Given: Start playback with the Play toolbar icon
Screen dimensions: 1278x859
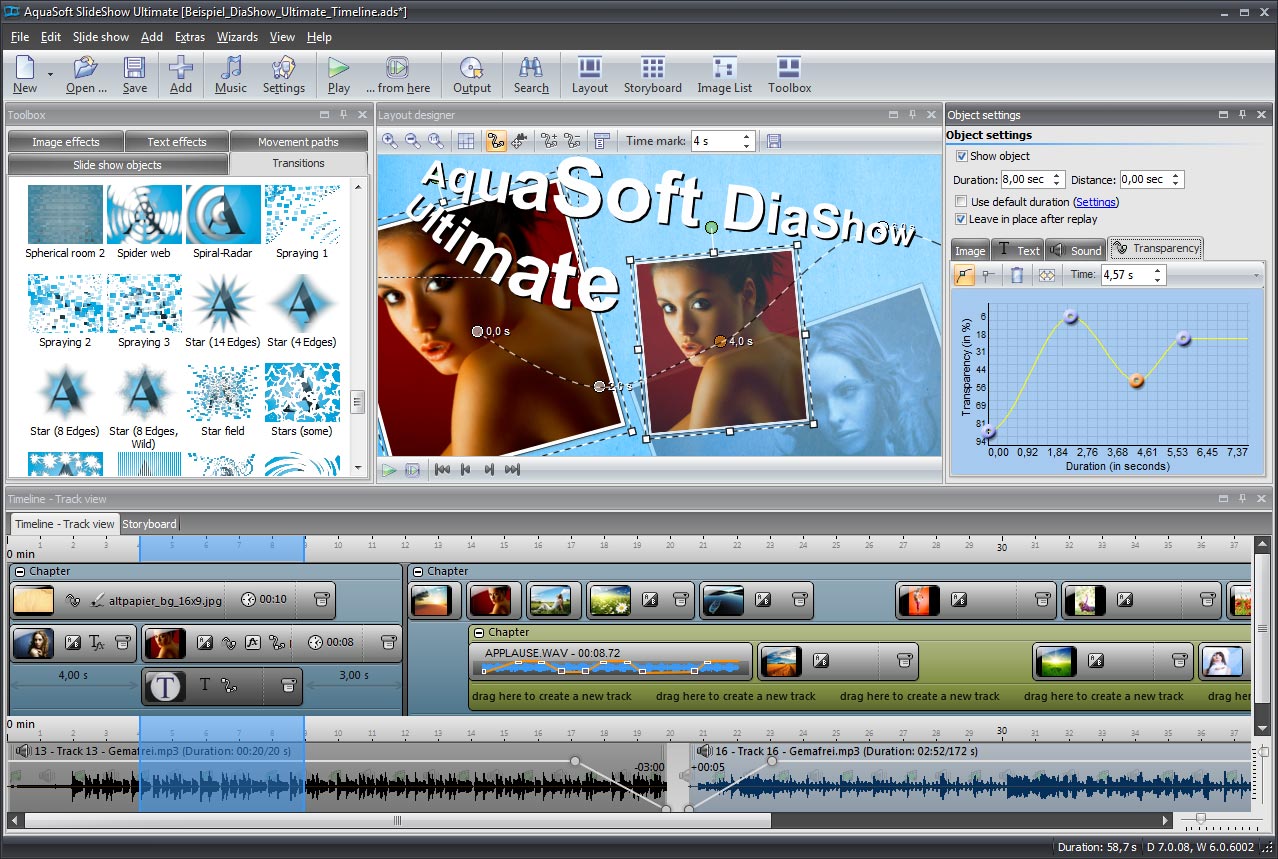Looking at the screenshot, I should [339, 68].
